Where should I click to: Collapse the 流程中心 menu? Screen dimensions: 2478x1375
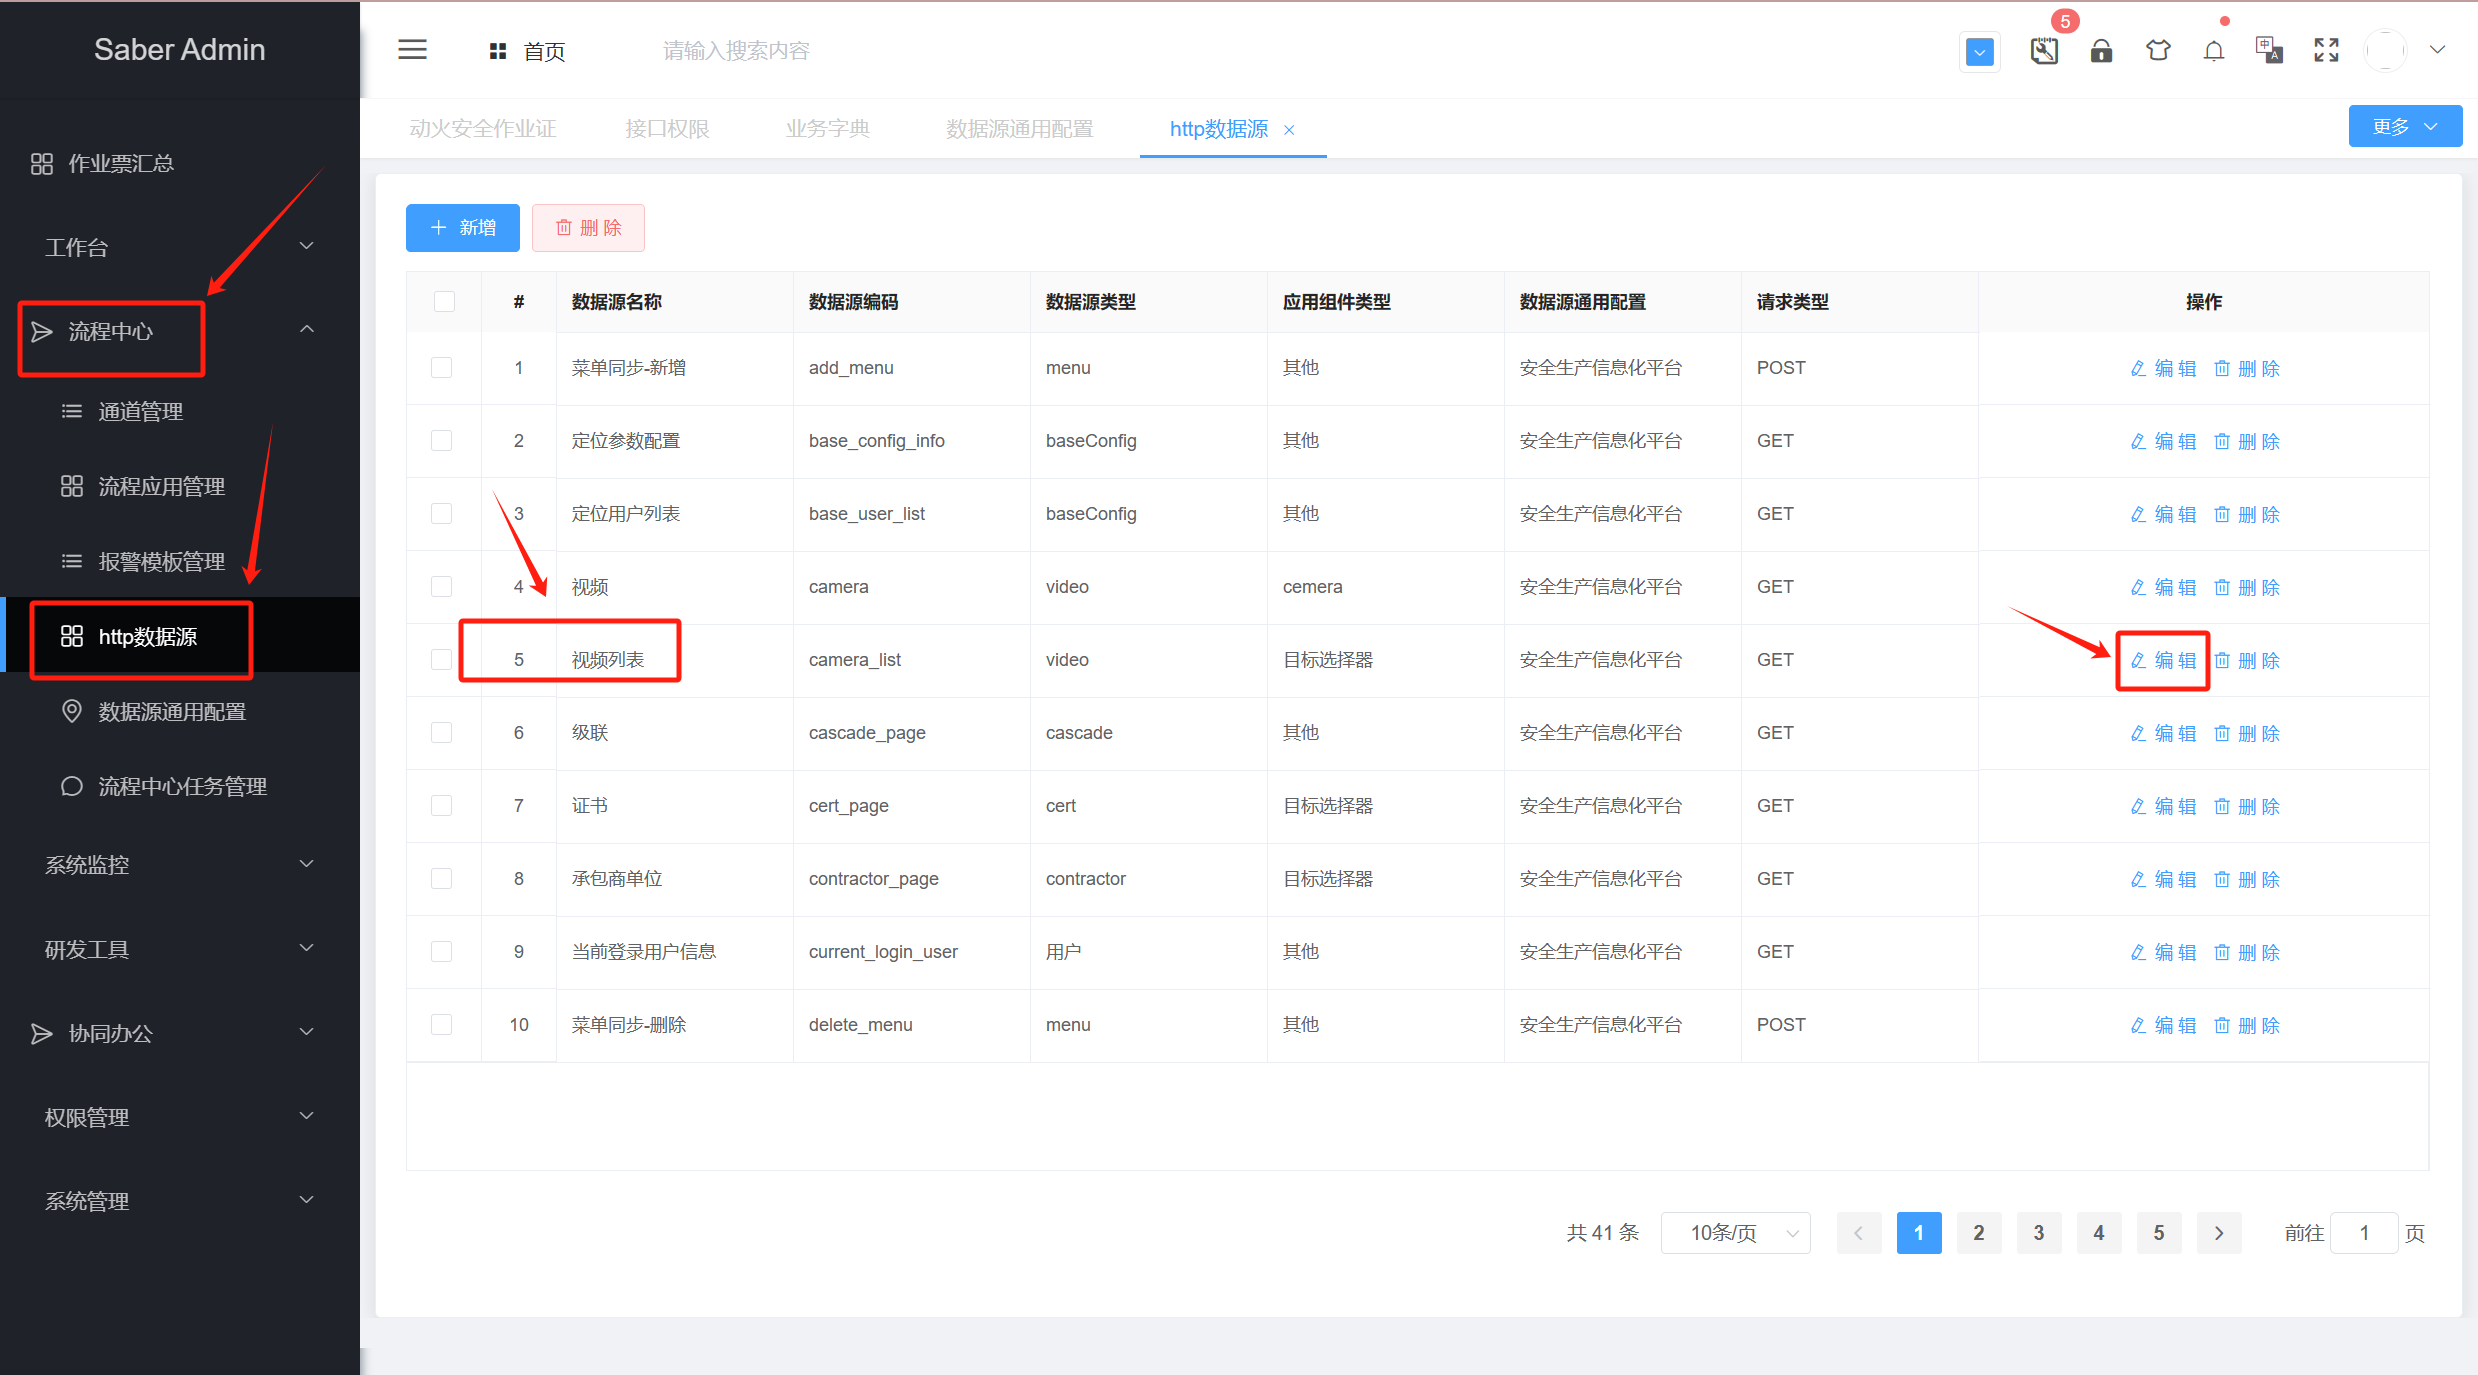tap(180, 331)
